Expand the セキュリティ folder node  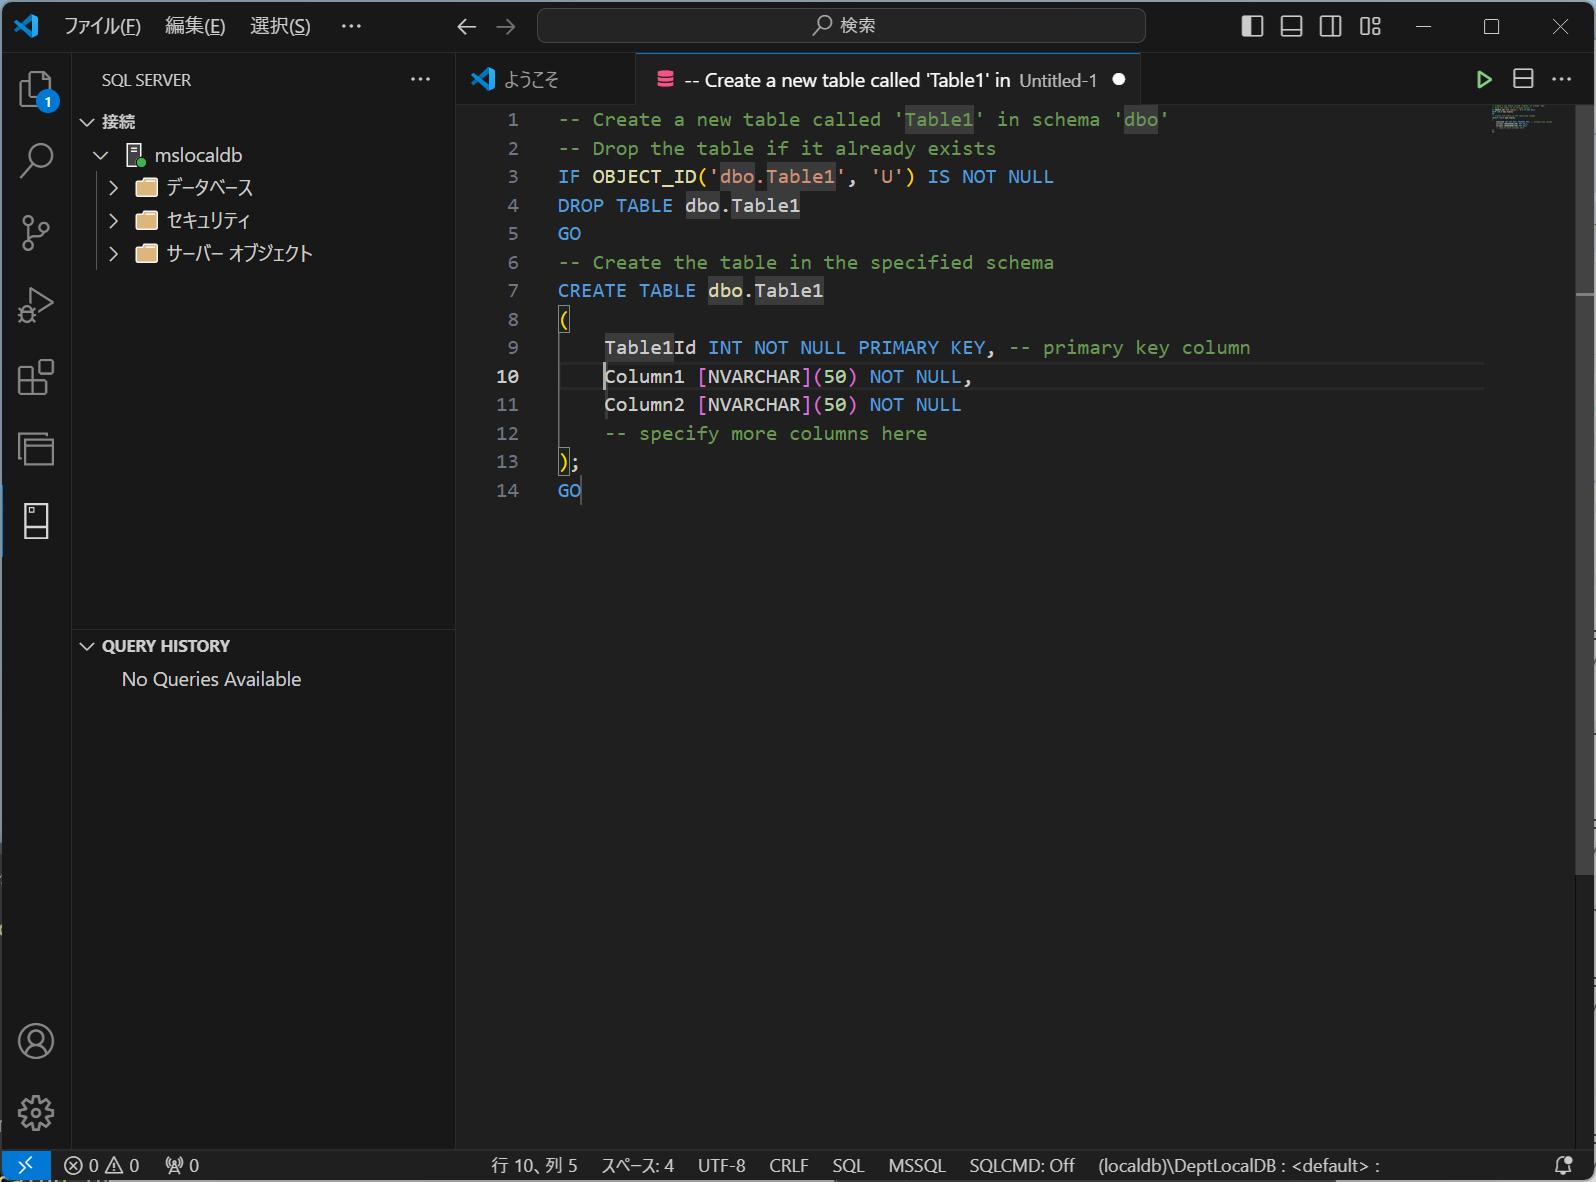(113, 221)
